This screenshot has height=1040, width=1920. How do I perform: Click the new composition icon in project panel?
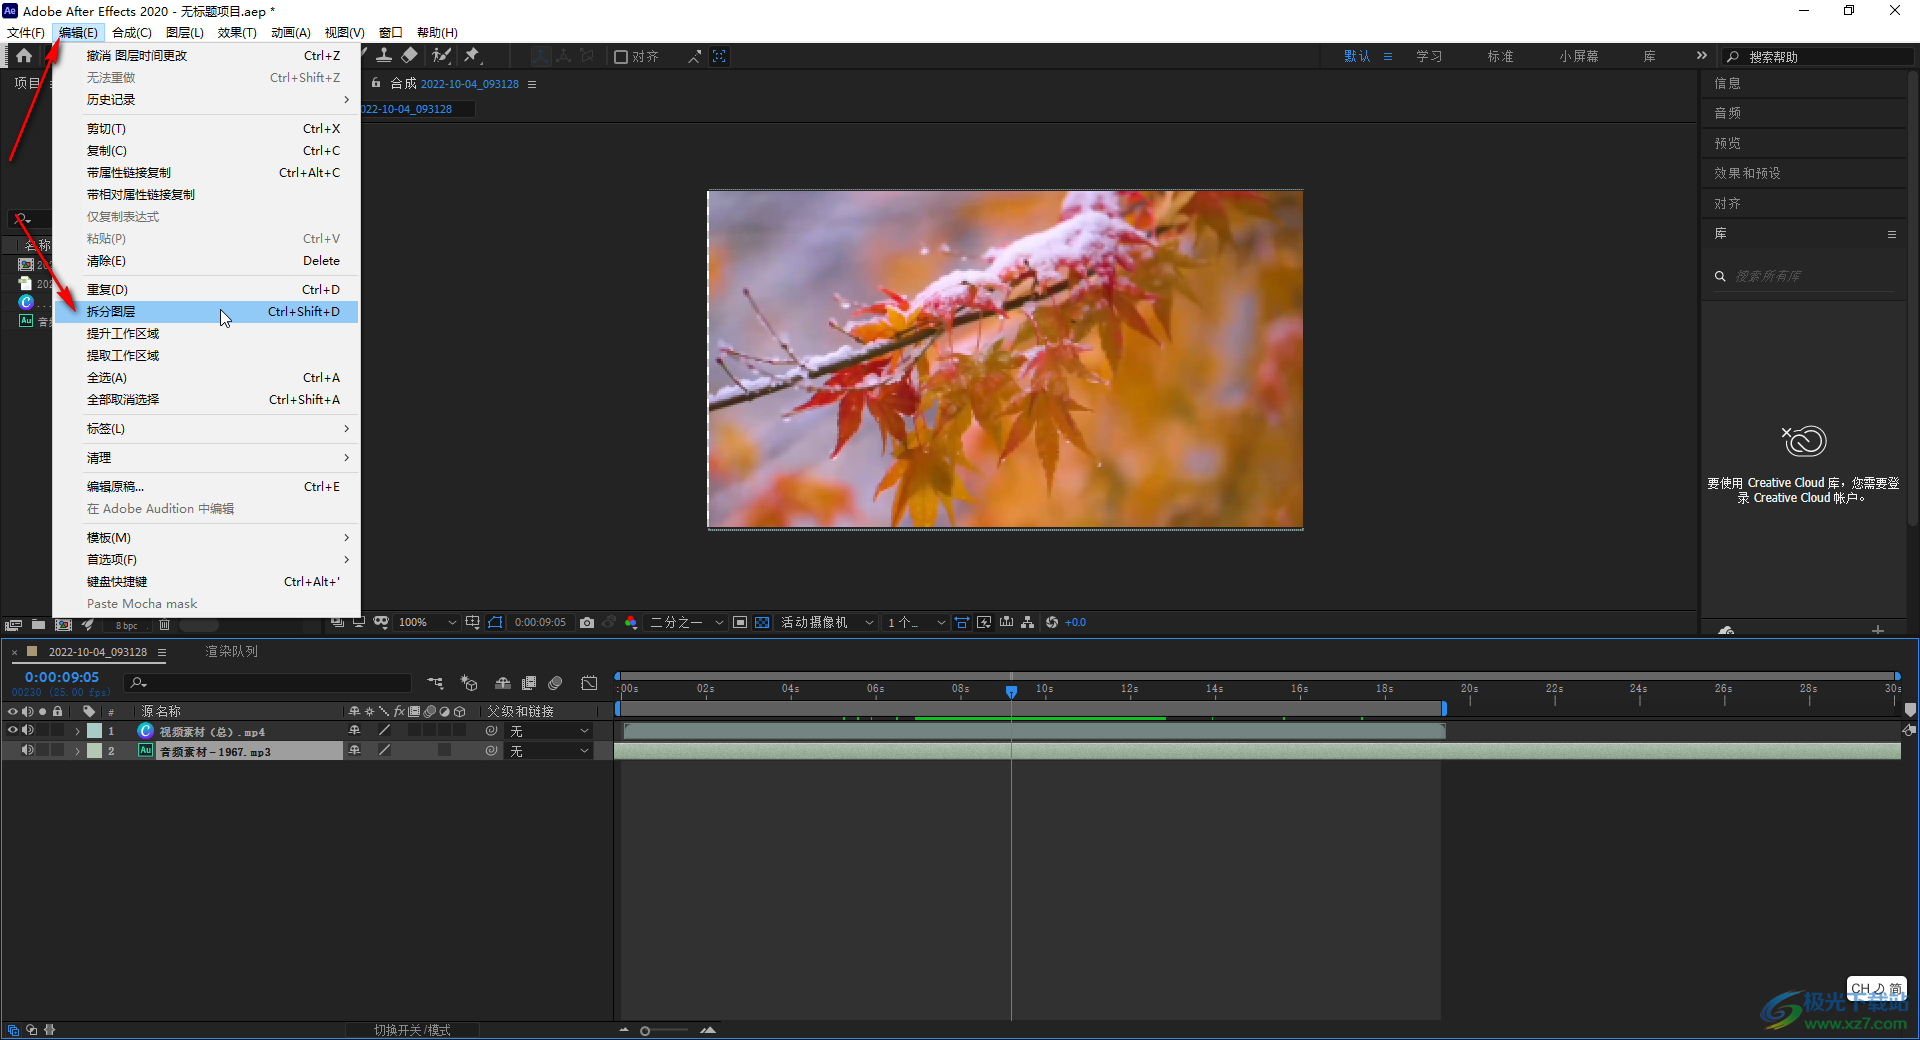pos(63,624)
